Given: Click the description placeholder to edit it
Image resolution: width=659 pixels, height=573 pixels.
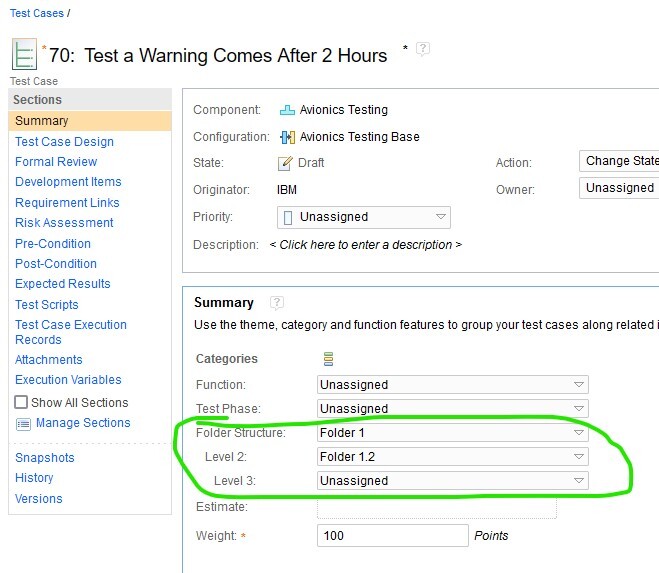Looking at the screenshot, I should [366, 245].
